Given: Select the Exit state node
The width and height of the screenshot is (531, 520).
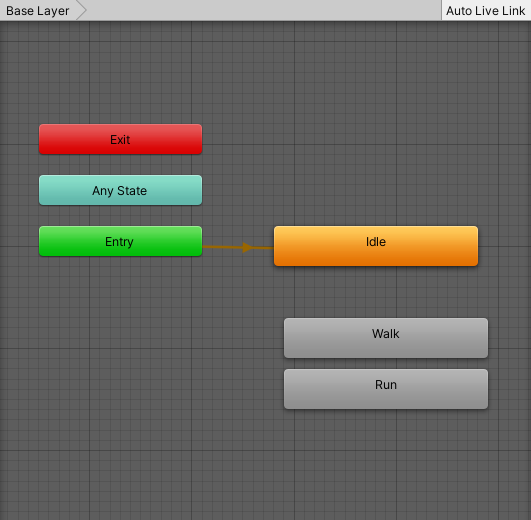Looking at the screenshot, I should click(121, 139).
